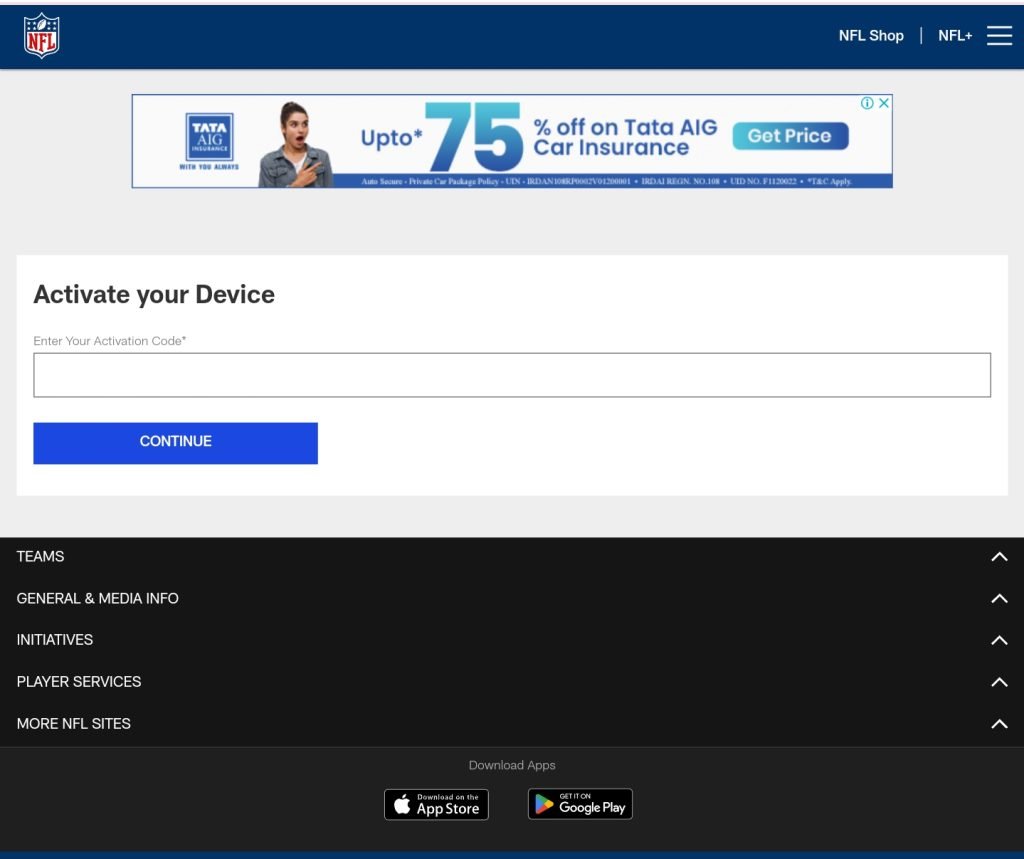The height and width of the screenshot is (859, 1024).
Task: Click Get Price in the ad
Action: [790, 136]
